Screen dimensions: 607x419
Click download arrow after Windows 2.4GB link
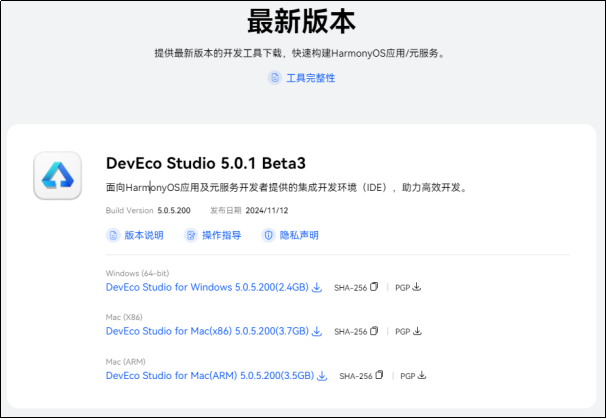tap(317, 288)
